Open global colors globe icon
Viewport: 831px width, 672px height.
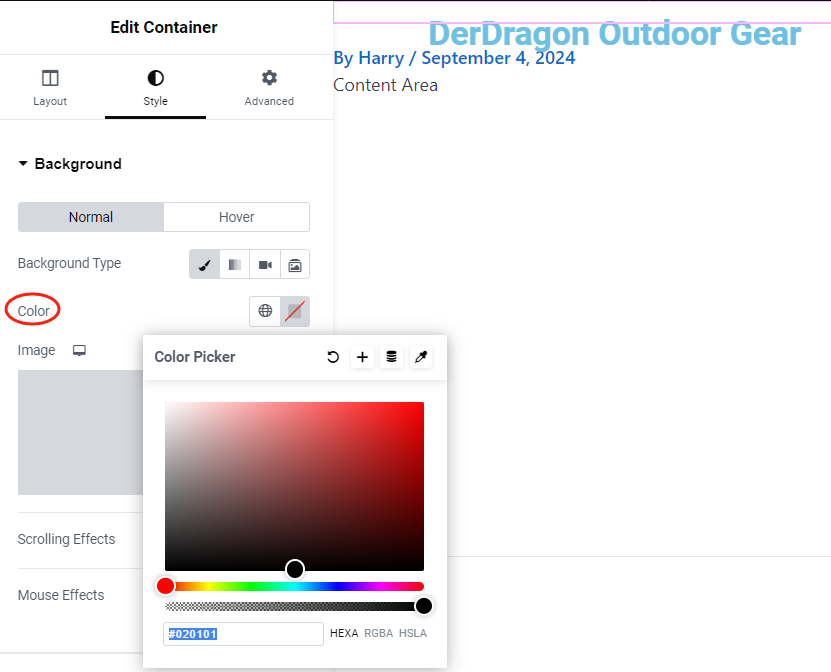(265, 311)
